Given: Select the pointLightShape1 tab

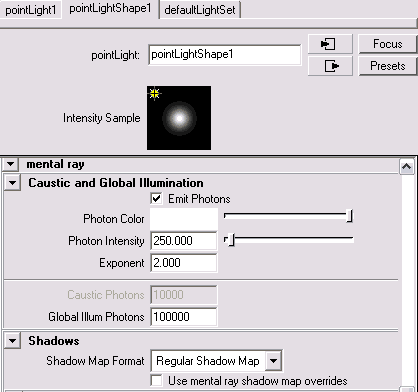Looking at the screenshot, I should pyautogui.click(x=110, y=9).
